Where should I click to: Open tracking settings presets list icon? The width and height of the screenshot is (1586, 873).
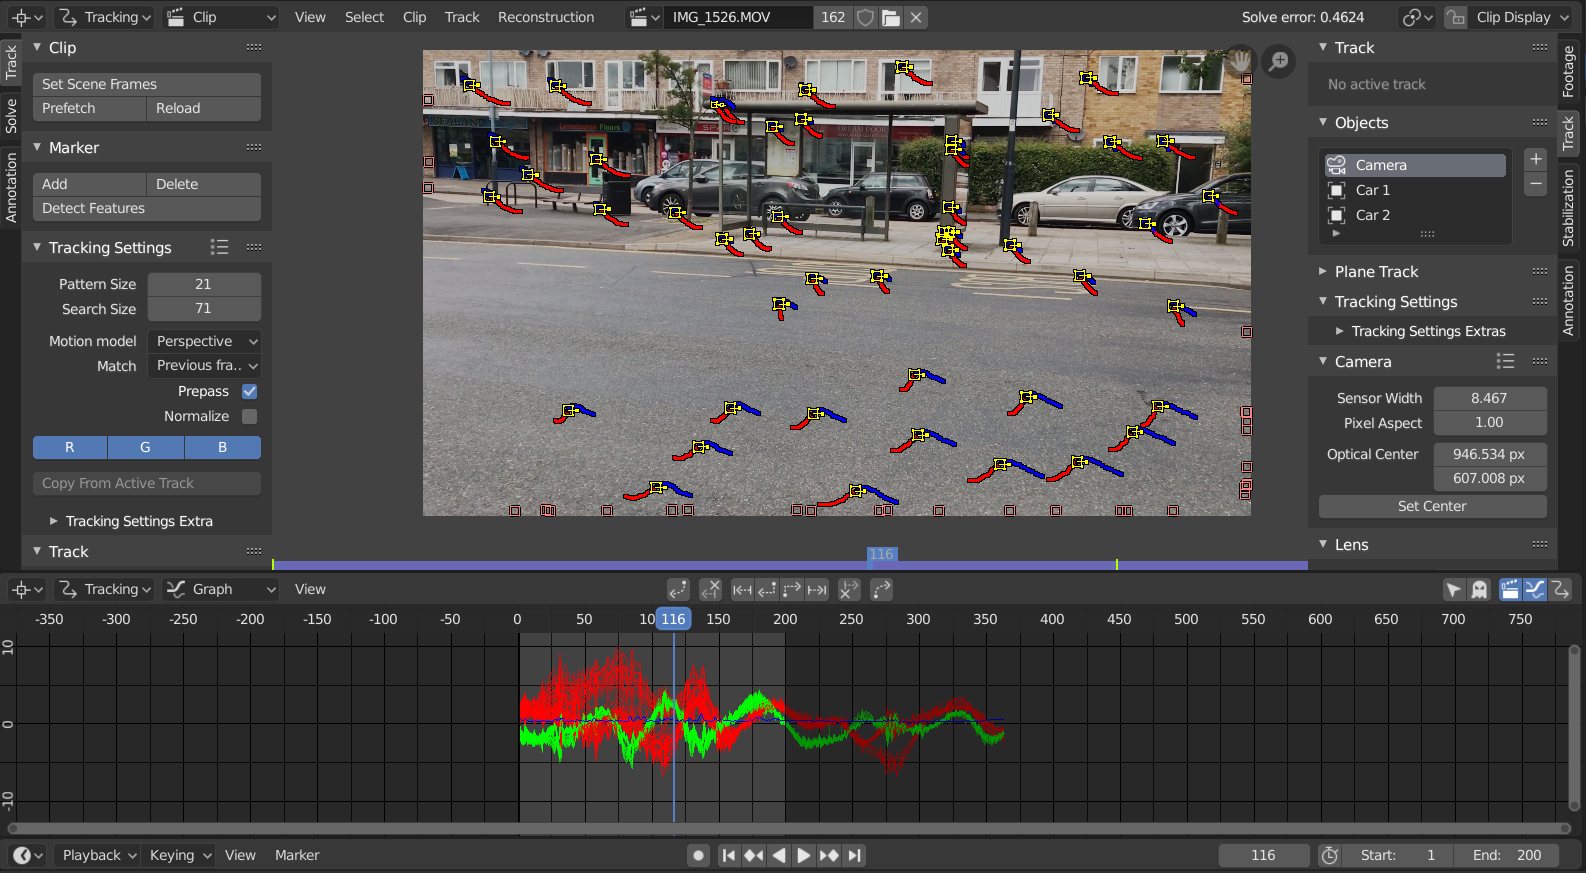point(219,247)
